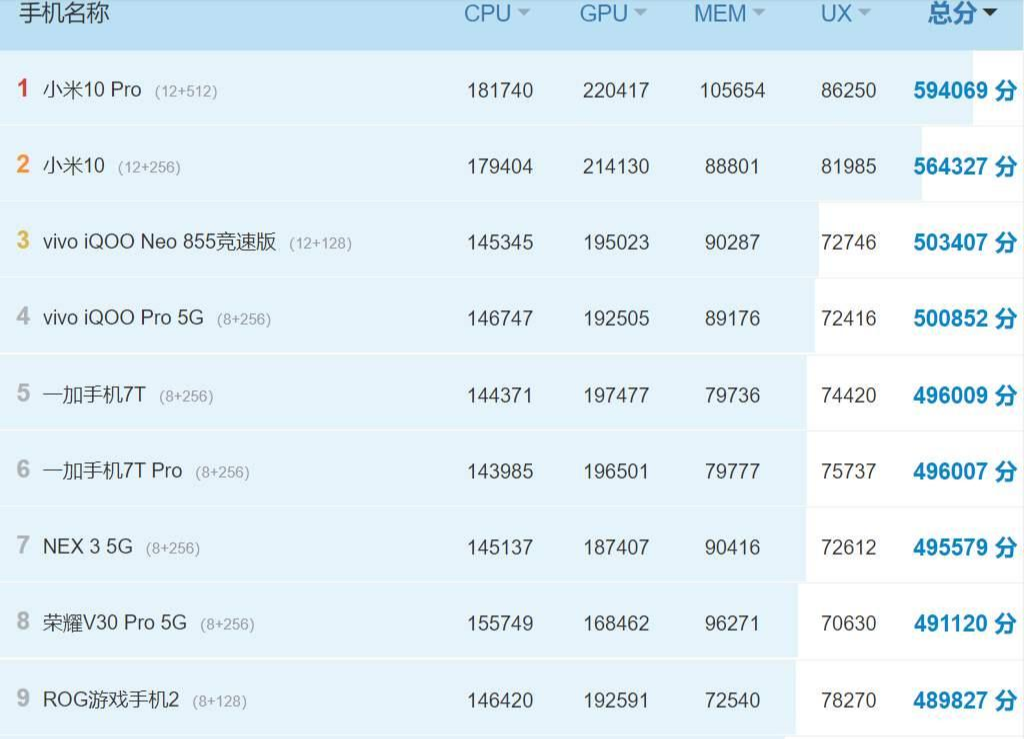Select total score 495579 分
1024x739 pixels.
pos(965,547)
